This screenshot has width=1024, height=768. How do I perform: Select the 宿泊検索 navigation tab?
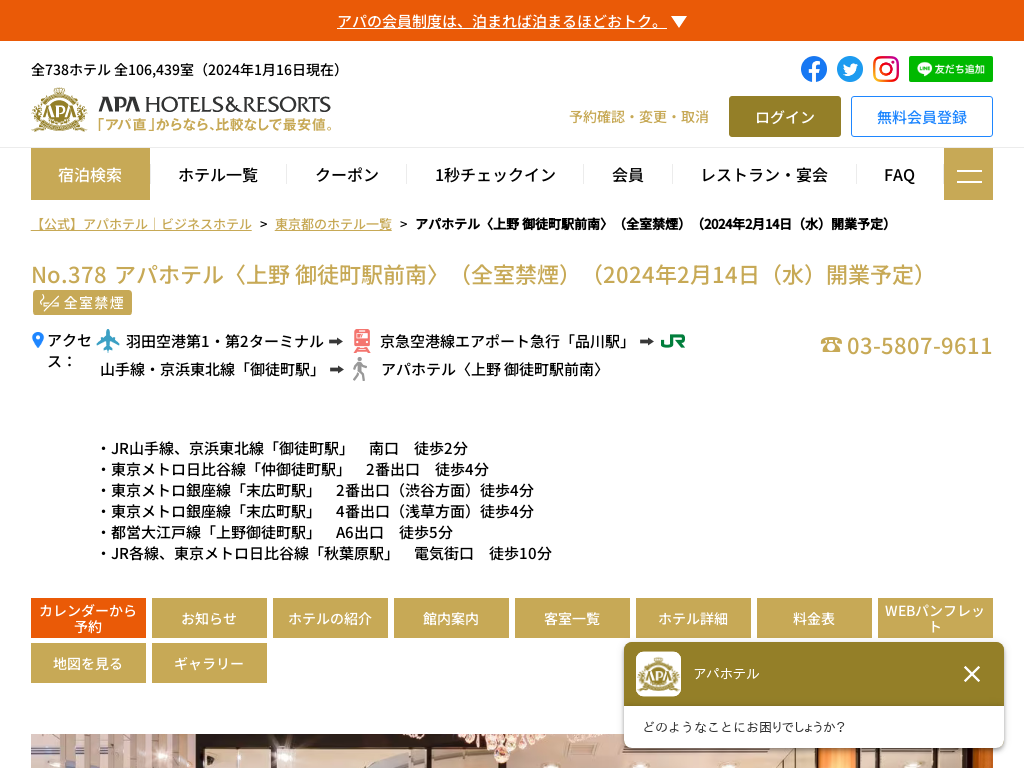click(x=90, y=174)
